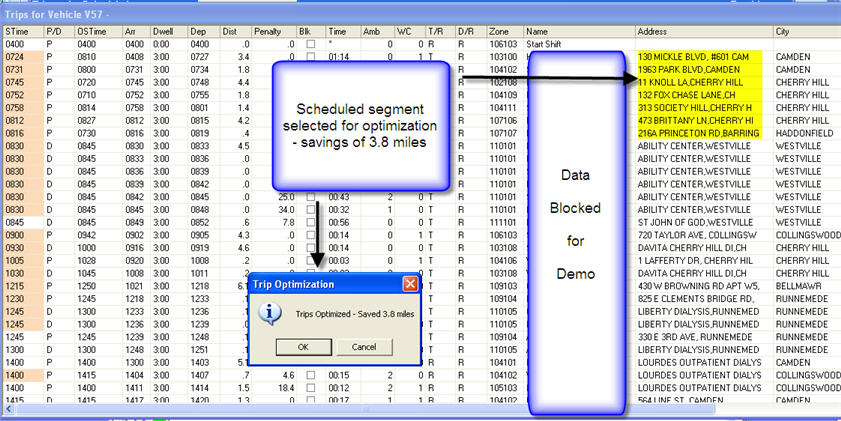Sort by the Dist column header

235,32
